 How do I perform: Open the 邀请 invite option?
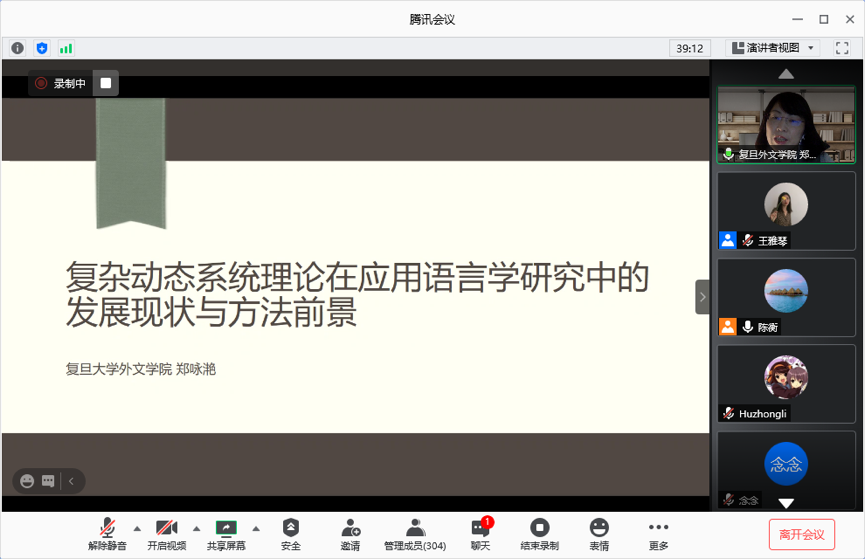(350, 534)
